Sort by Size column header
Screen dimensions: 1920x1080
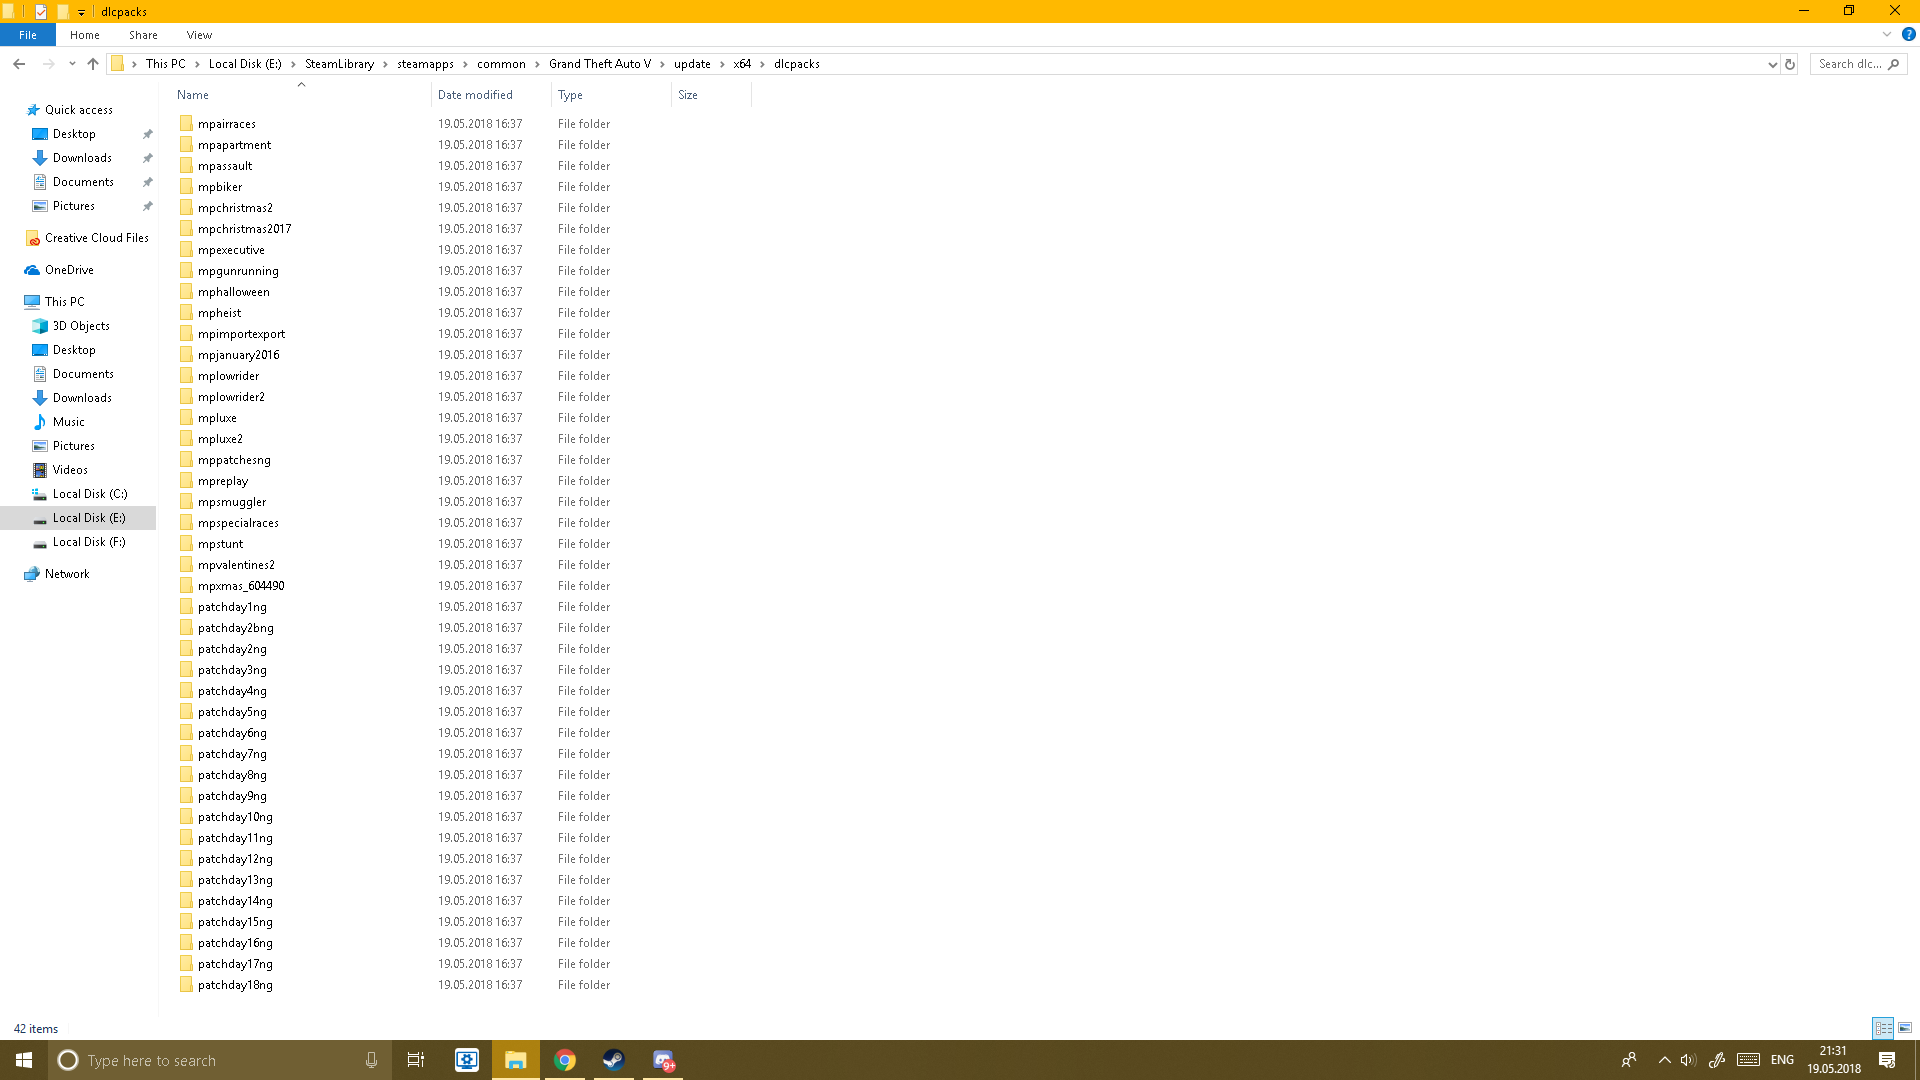(711, 95)
